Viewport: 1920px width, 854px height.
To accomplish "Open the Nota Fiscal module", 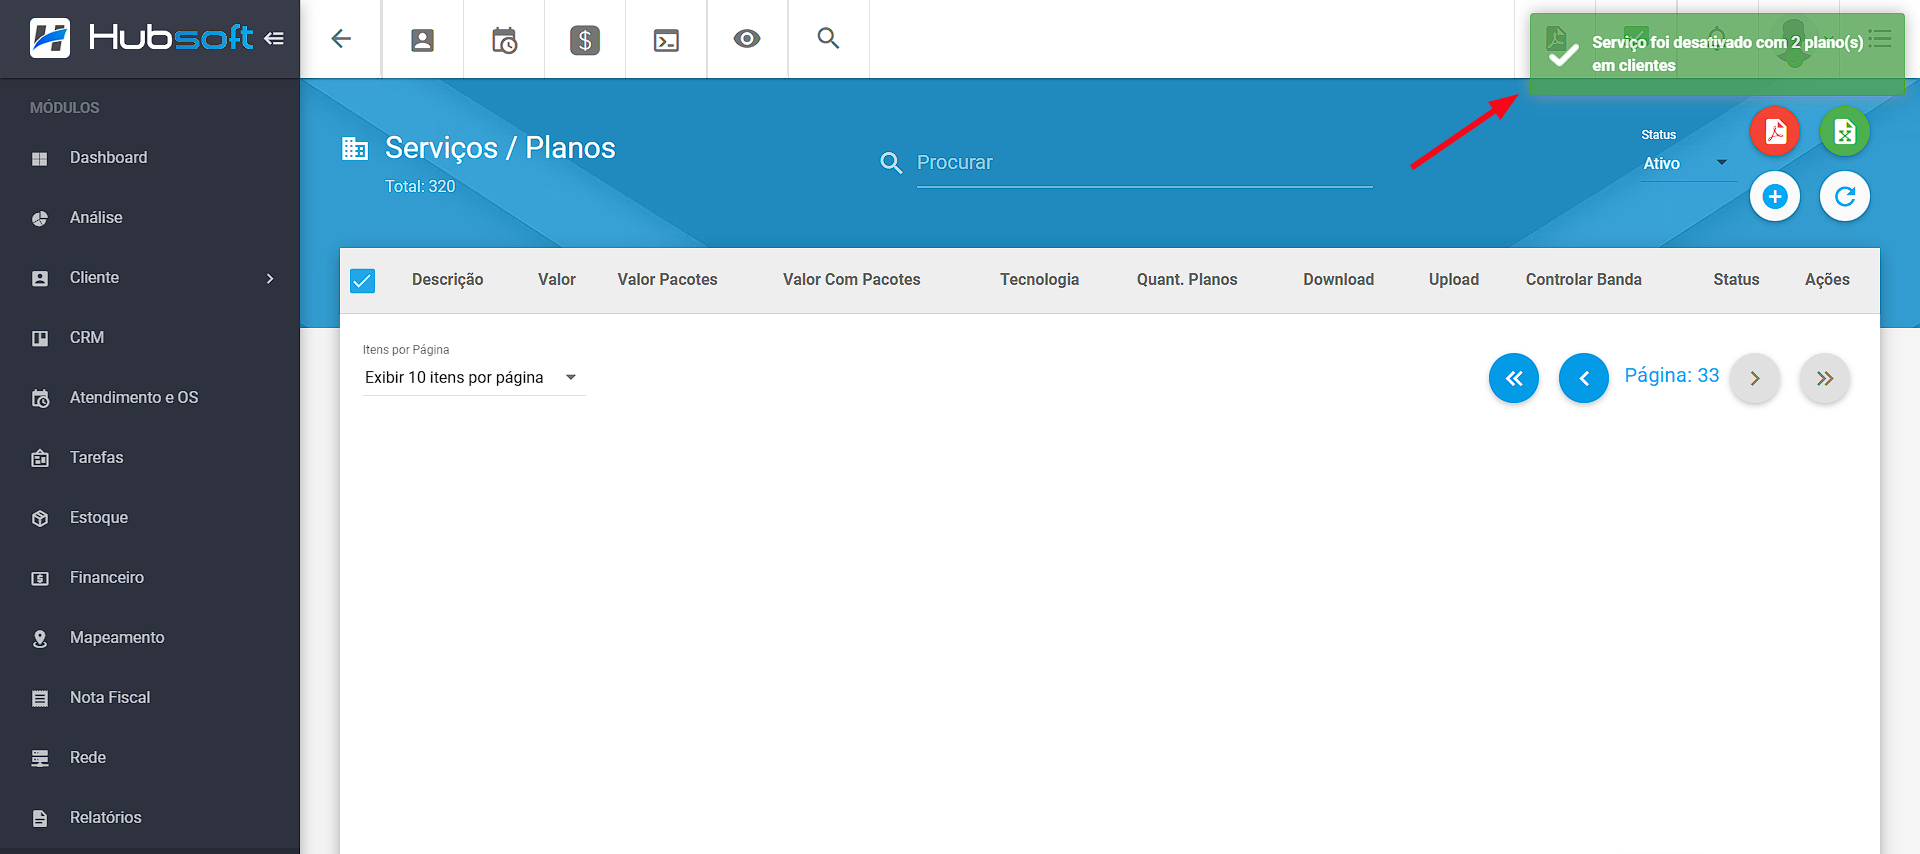I will coord(150,698).
